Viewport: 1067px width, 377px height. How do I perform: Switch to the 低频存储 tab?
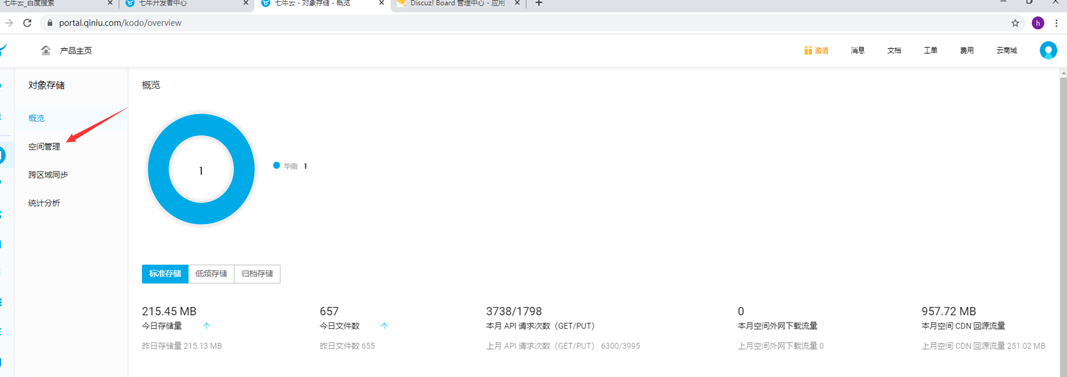click(x=211, y=274)
